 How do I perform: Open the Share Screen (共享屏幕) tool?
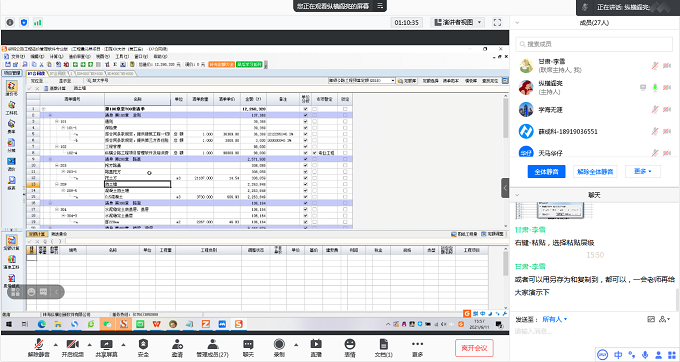tap(106, 348)
